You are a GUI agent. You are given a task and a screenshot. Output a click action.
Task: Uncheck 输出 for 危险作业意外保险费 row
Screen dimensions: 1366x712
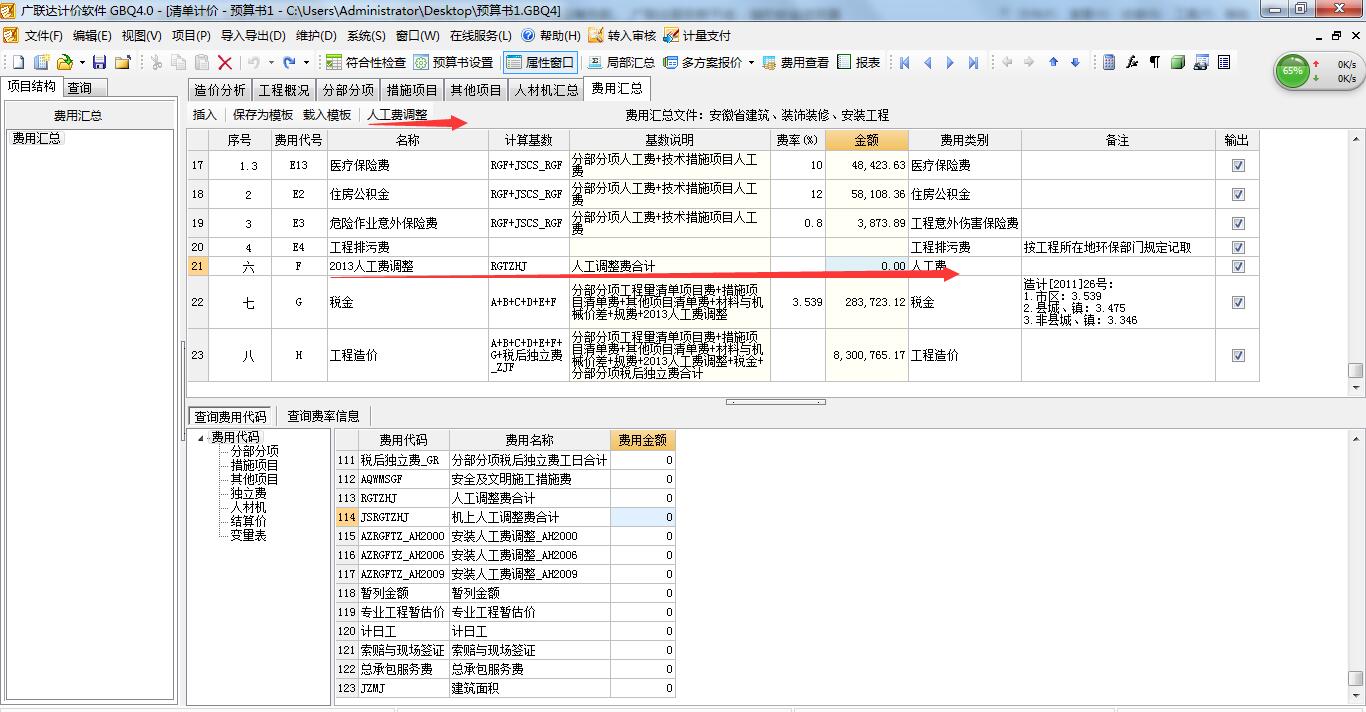coord(1238,224)
